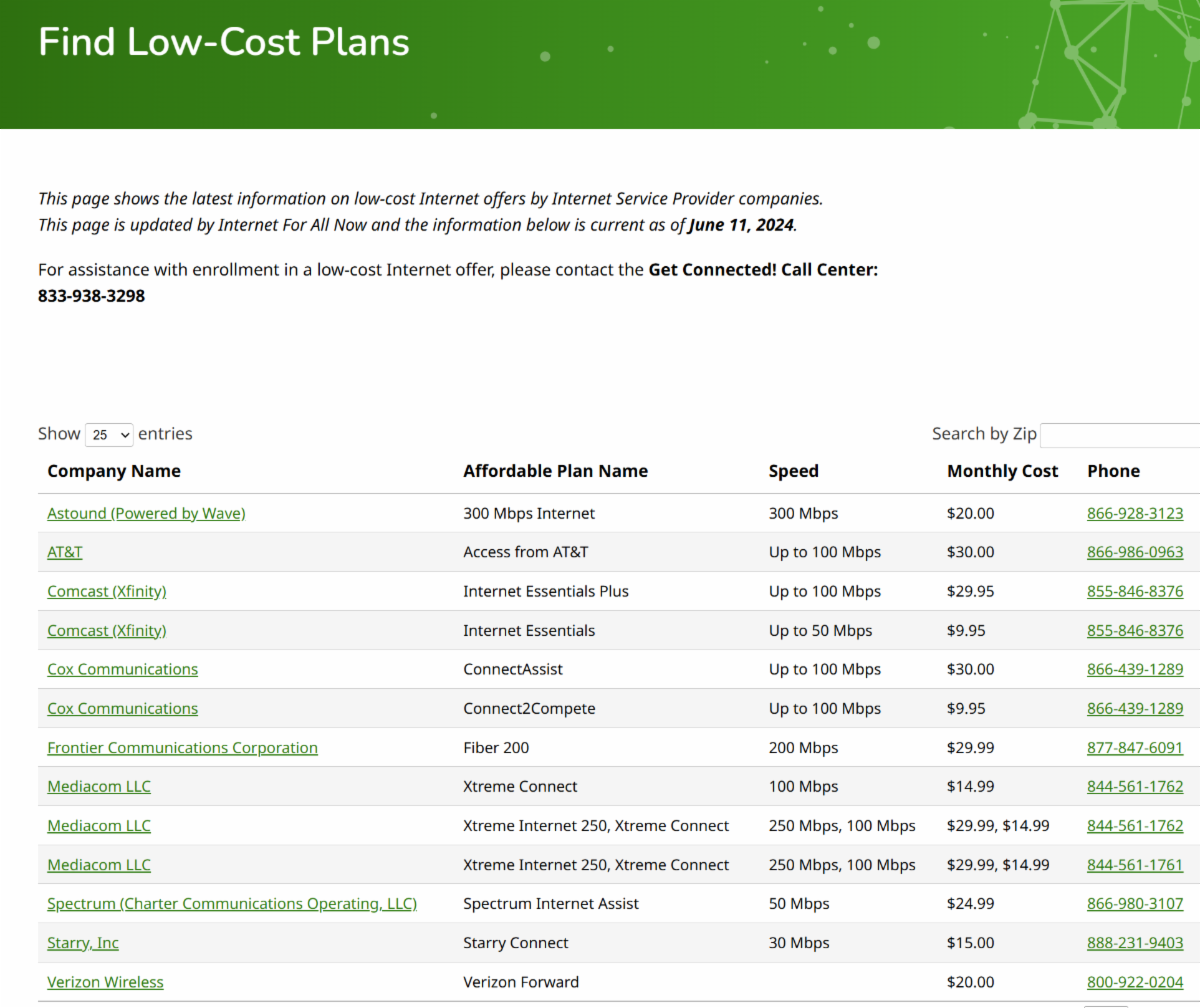Click the Speed column header

[793, 471]
